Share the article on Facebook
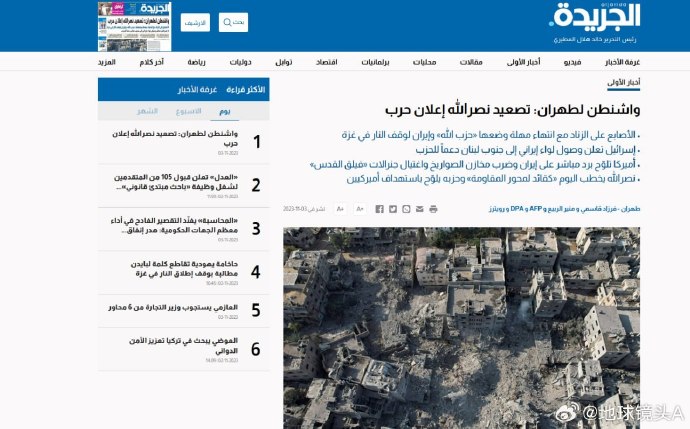 379,209
